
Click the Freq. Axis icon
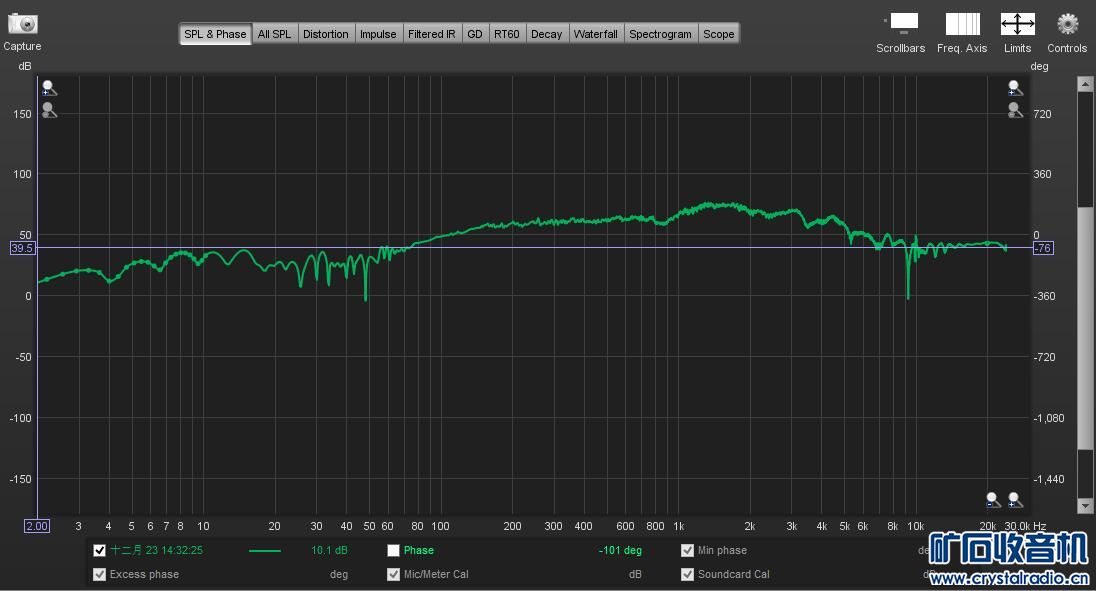(962, 23)
